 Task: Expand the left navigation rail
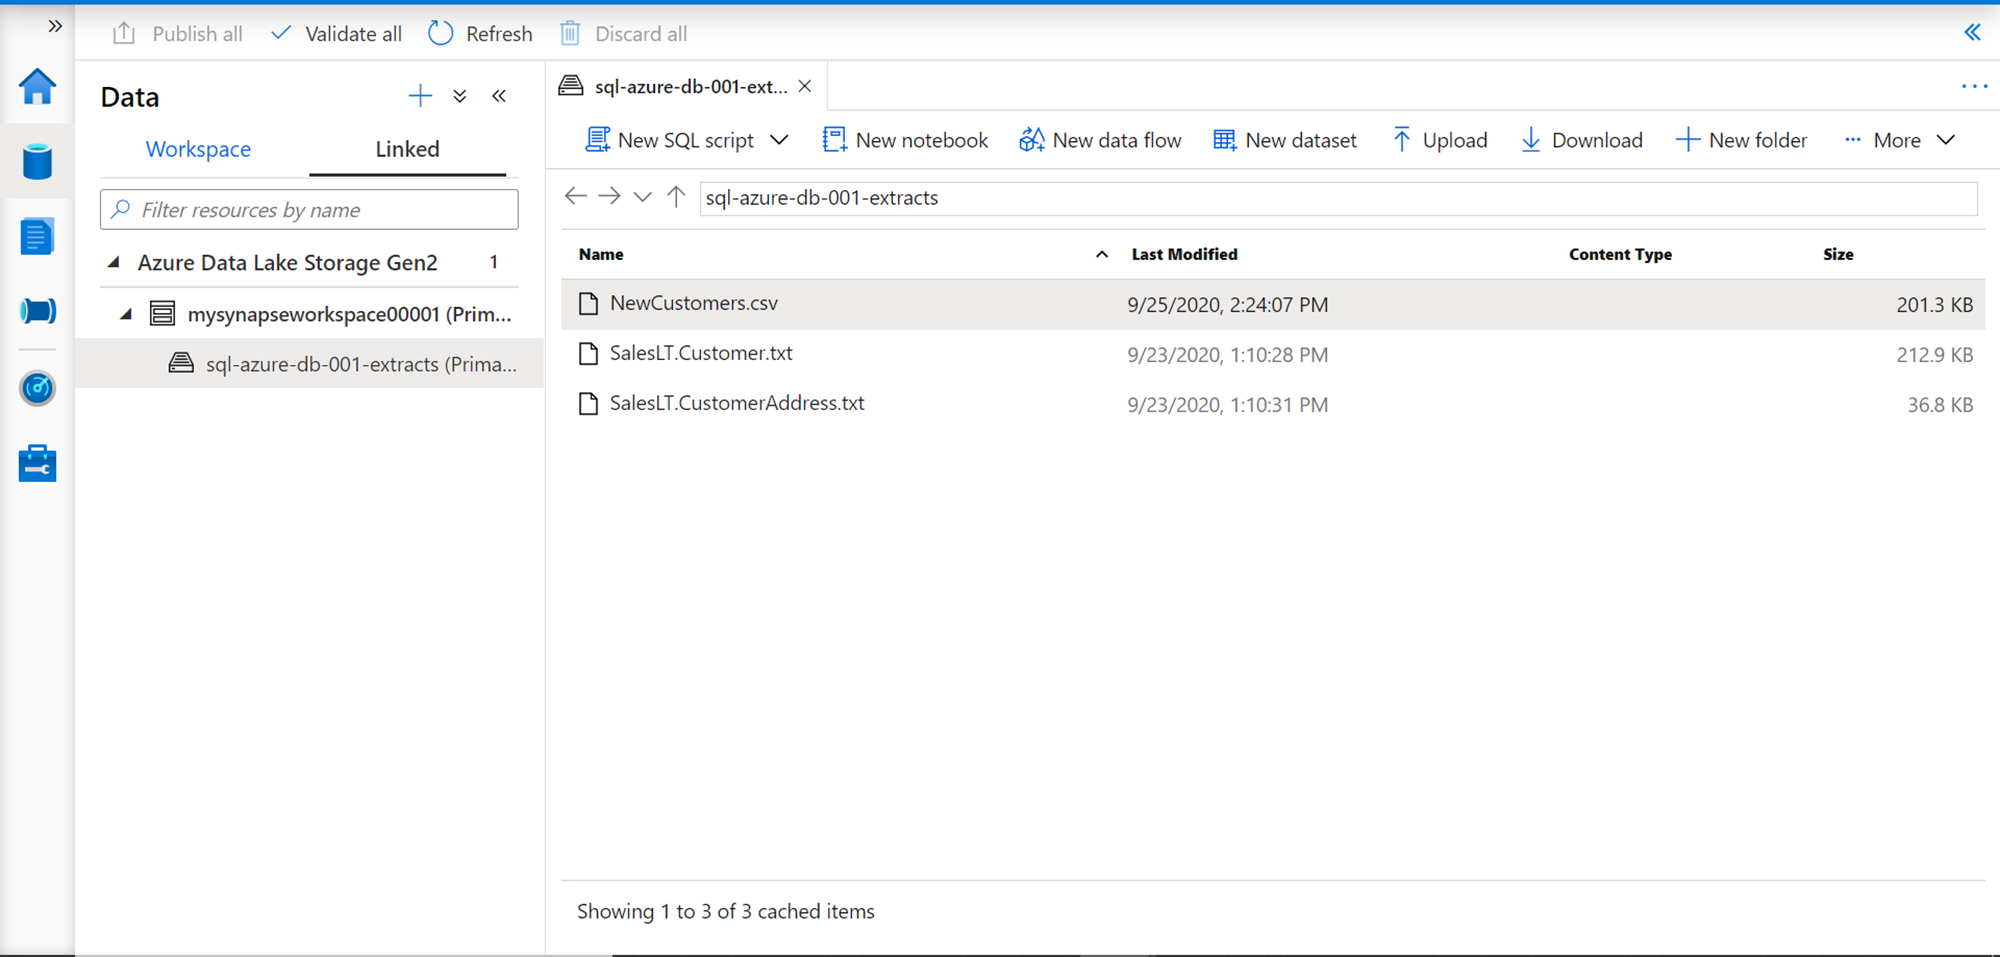[55, 26]
